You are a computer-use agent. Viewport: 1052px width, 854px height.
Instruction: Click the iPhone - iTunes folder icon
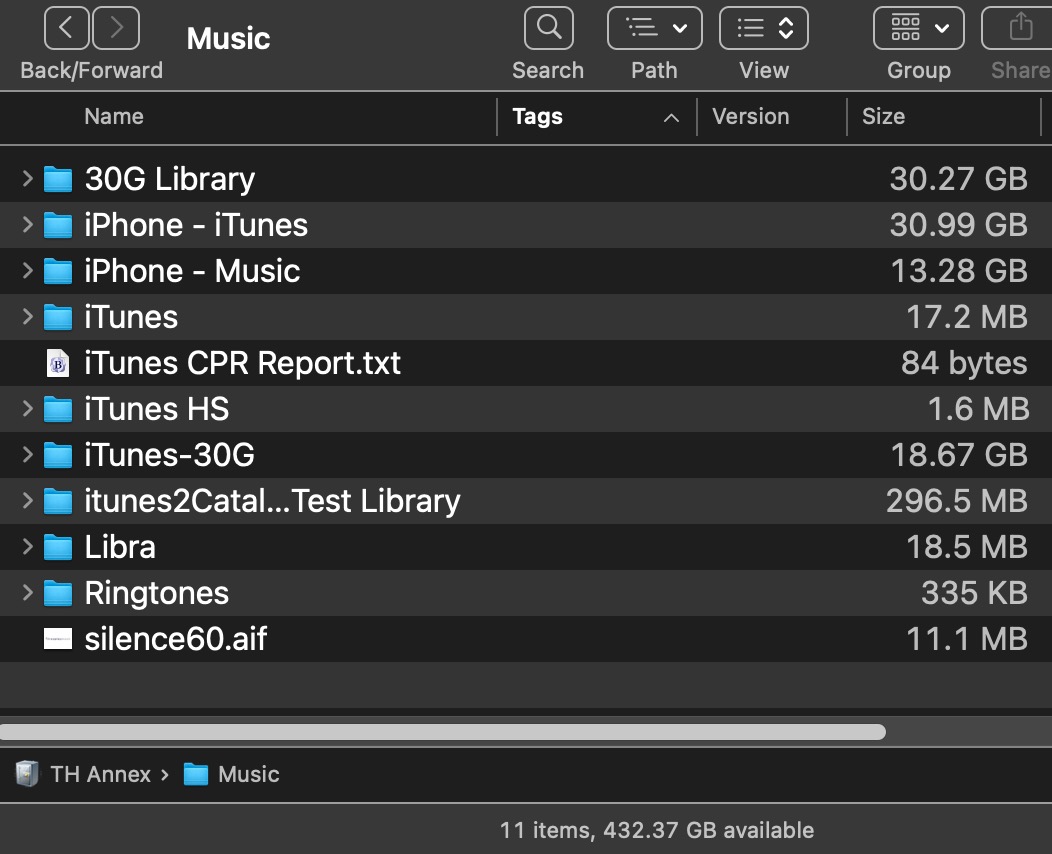pyautogui.click(x=58, y=225)
